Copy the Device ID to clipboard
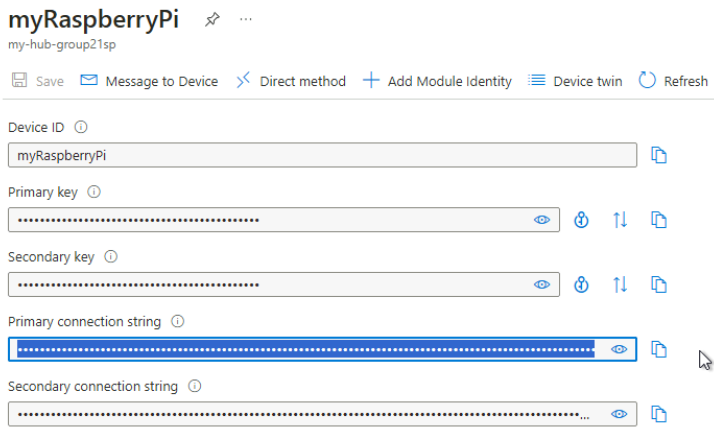 point(658,155)
